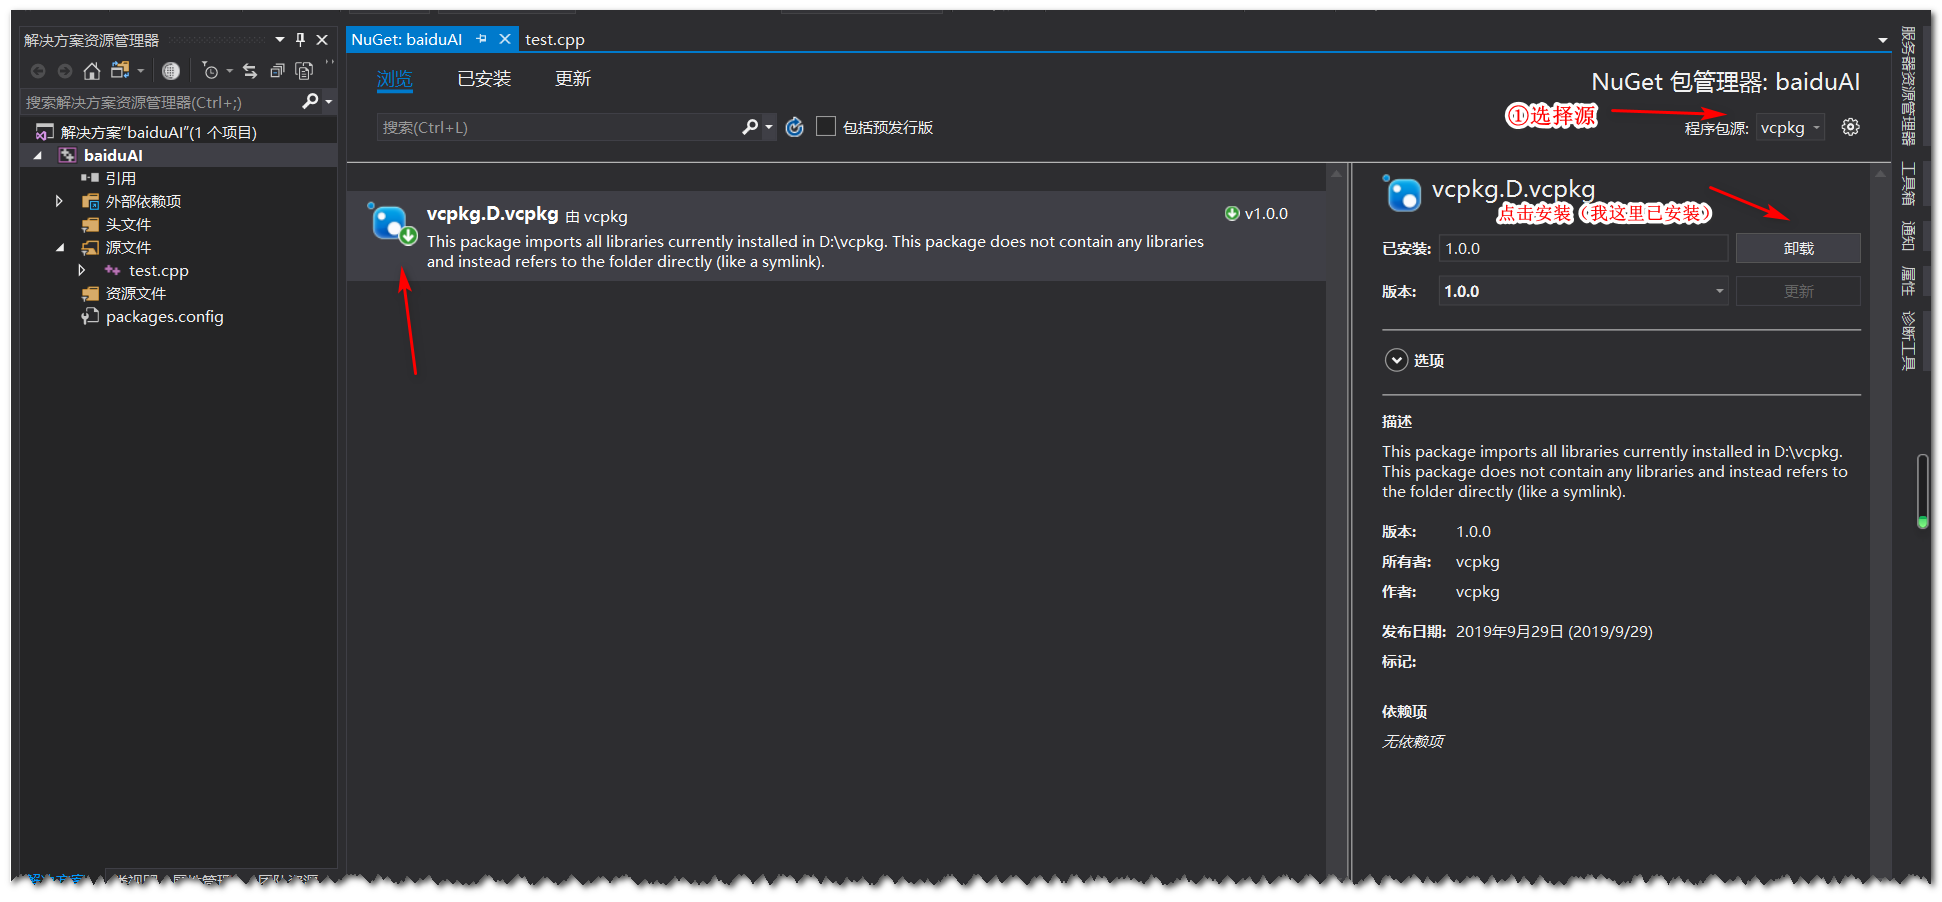Image resolution: width=1942 pixels, height=902 pixels.
Task: Click the refresh package list icon
Action: click(x=795, y=127)
